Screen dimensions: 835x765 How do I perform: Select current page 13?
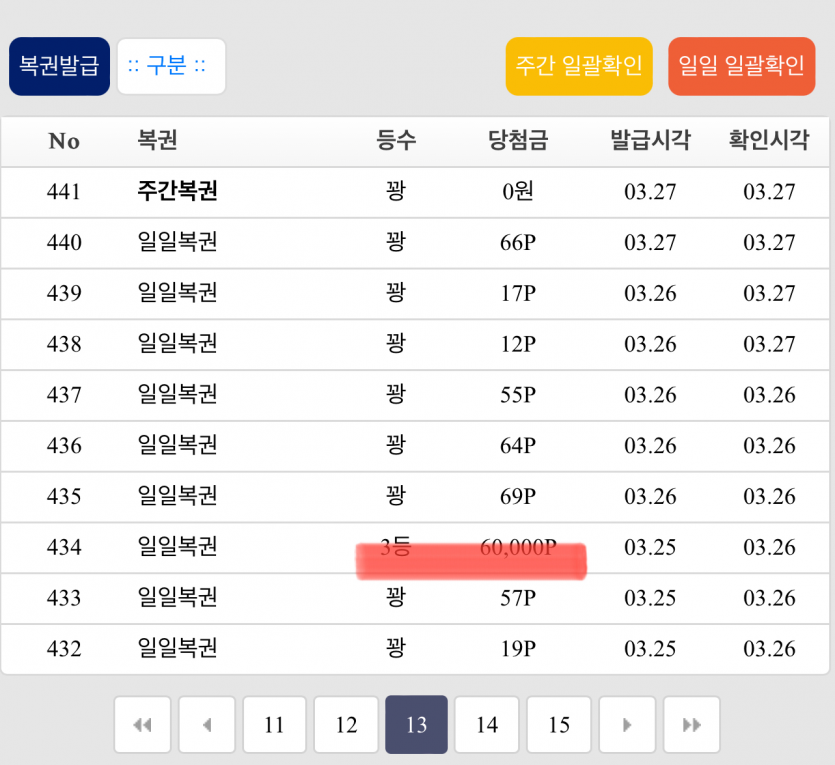click(416, 725)
